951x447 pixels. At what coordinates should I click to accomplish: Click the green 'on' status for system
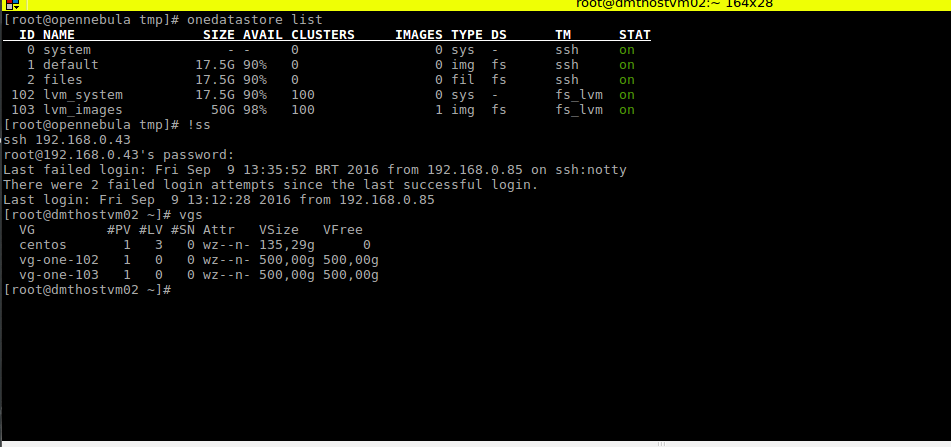point(627,50)
